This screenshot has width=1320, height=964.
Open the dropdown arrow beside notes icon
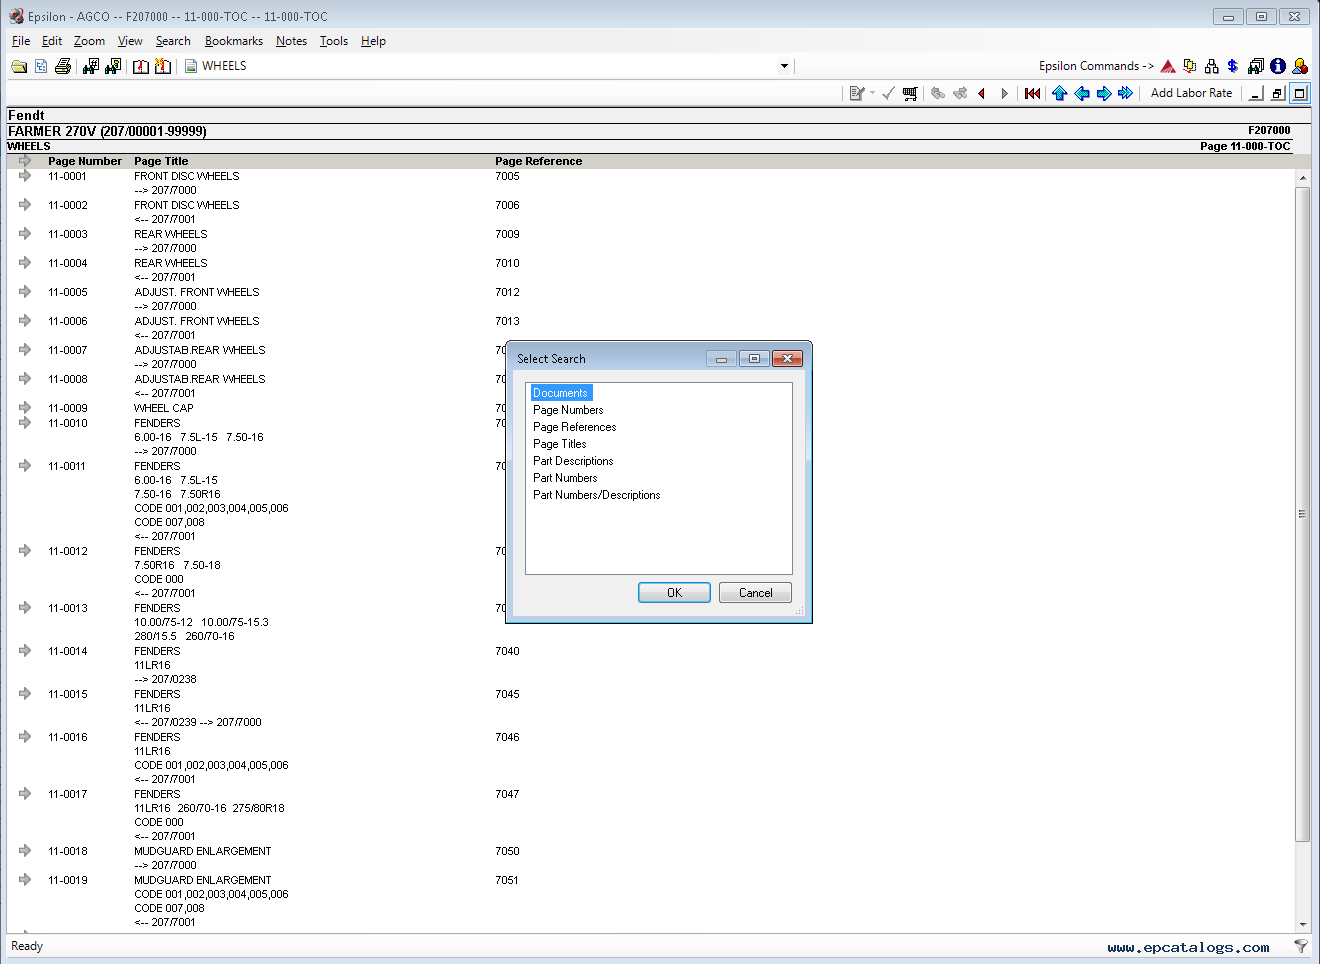point(872,93)
